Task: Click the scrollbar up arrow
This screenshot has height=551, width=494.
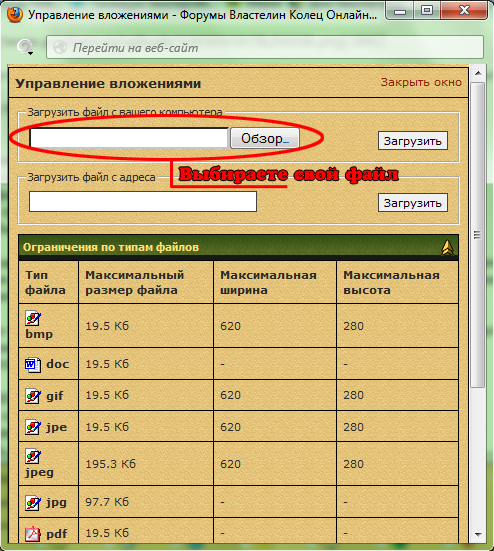Action: (478, 73)
